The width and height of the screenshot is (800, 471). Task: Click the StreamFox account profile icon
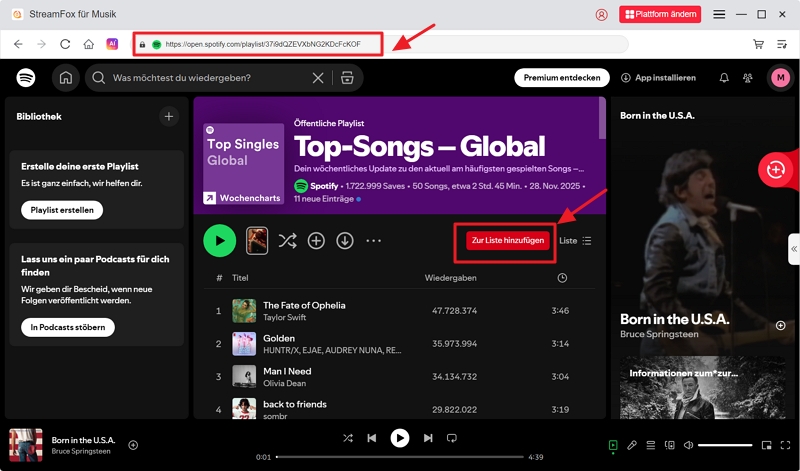(602, 15)
